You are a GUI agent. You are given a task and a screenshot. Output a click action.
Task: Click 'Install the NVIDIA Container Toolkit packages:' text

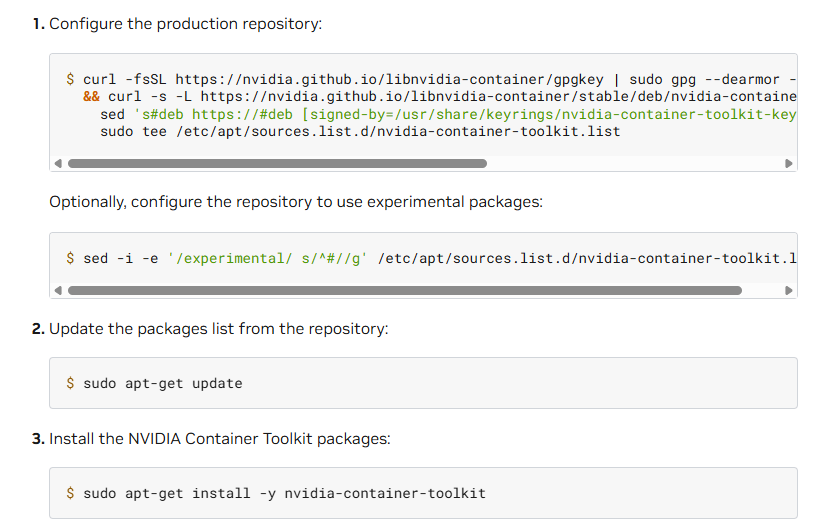pos(220,439)
